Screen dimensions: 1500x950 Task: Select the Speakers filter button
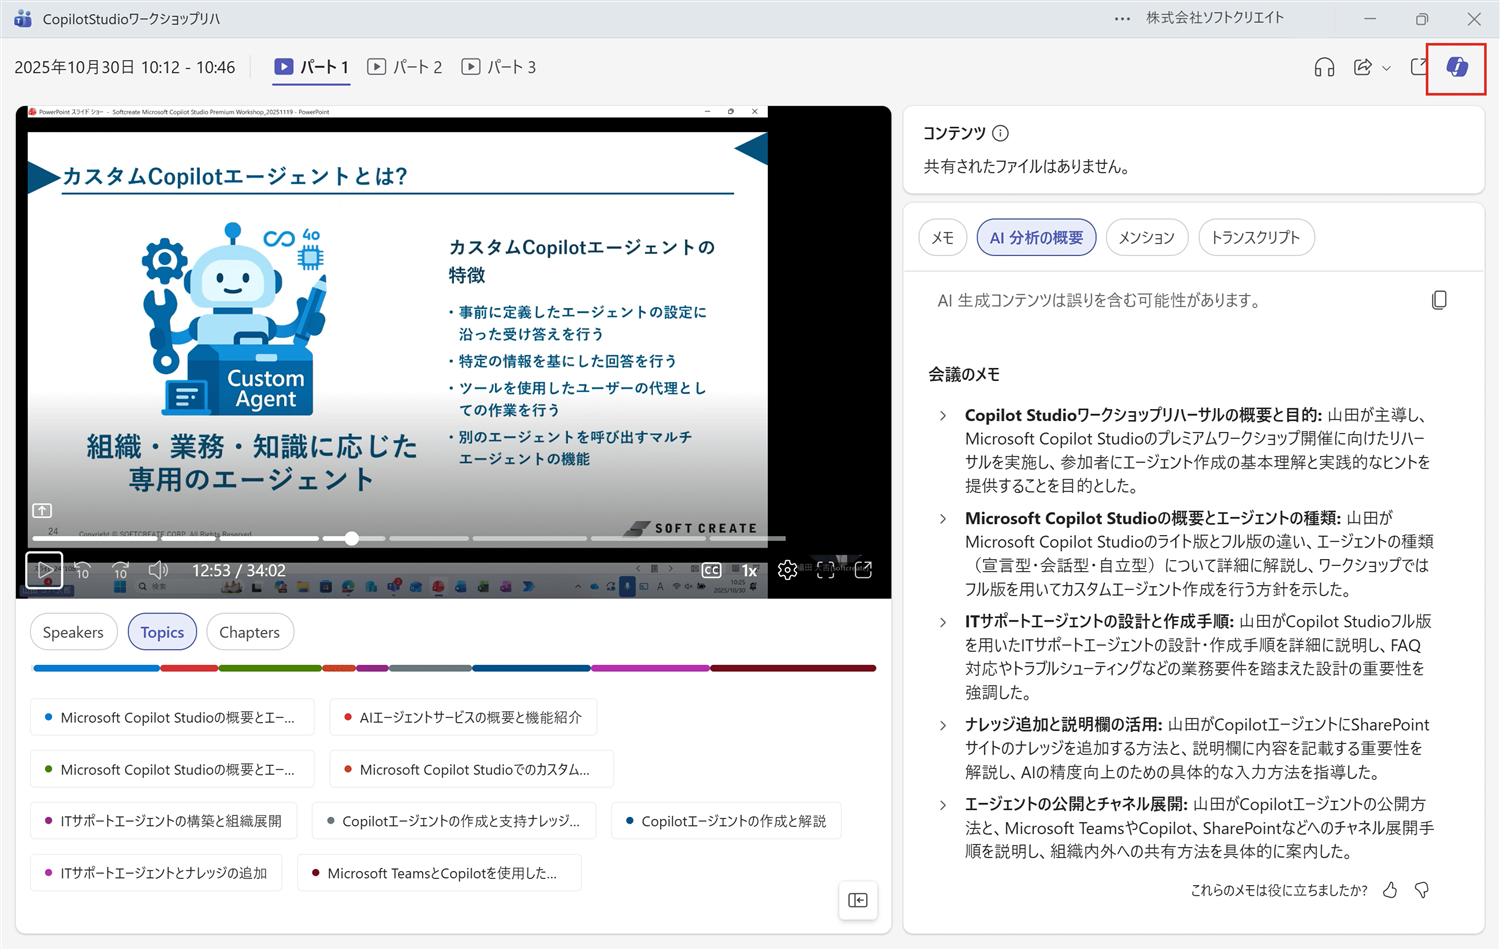point(73,631)
